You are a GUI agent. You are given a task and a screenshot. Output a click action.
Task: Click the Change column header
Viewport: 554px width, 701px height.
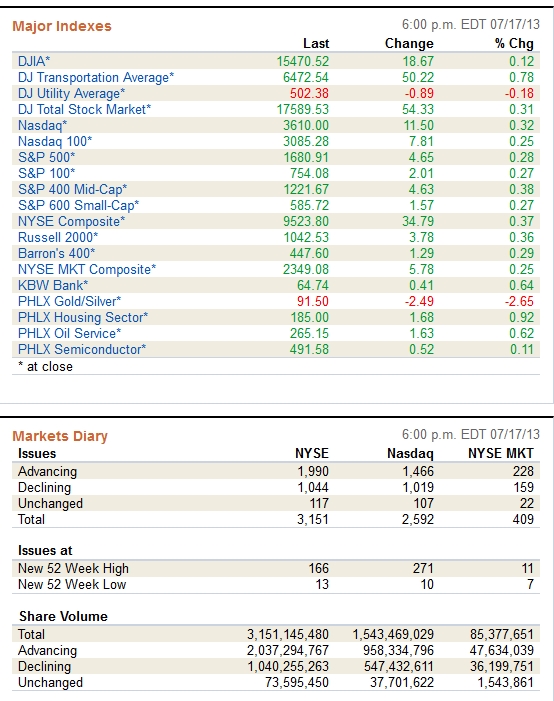pos(409,43)
